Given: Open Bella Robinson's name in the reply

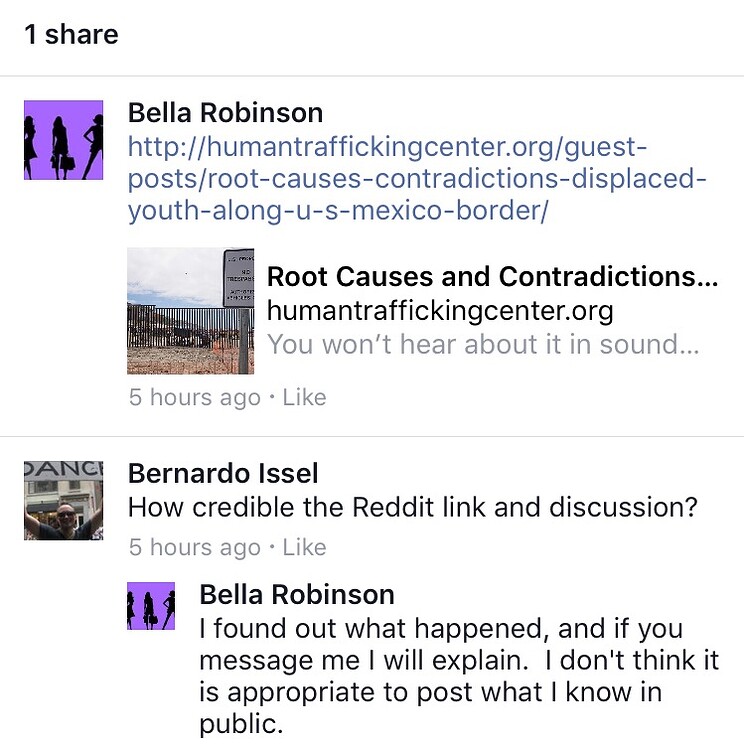Looking at the screenshot, I should click(297, 595).
